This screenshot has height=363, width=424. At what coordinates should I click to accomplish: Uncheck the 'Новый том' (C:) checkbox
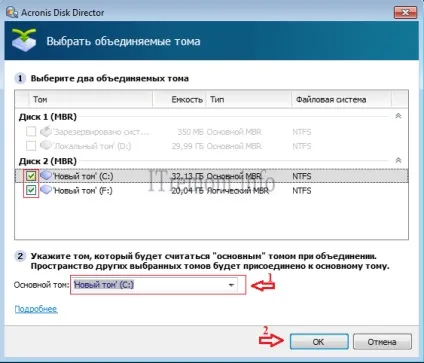coord(31,176)
